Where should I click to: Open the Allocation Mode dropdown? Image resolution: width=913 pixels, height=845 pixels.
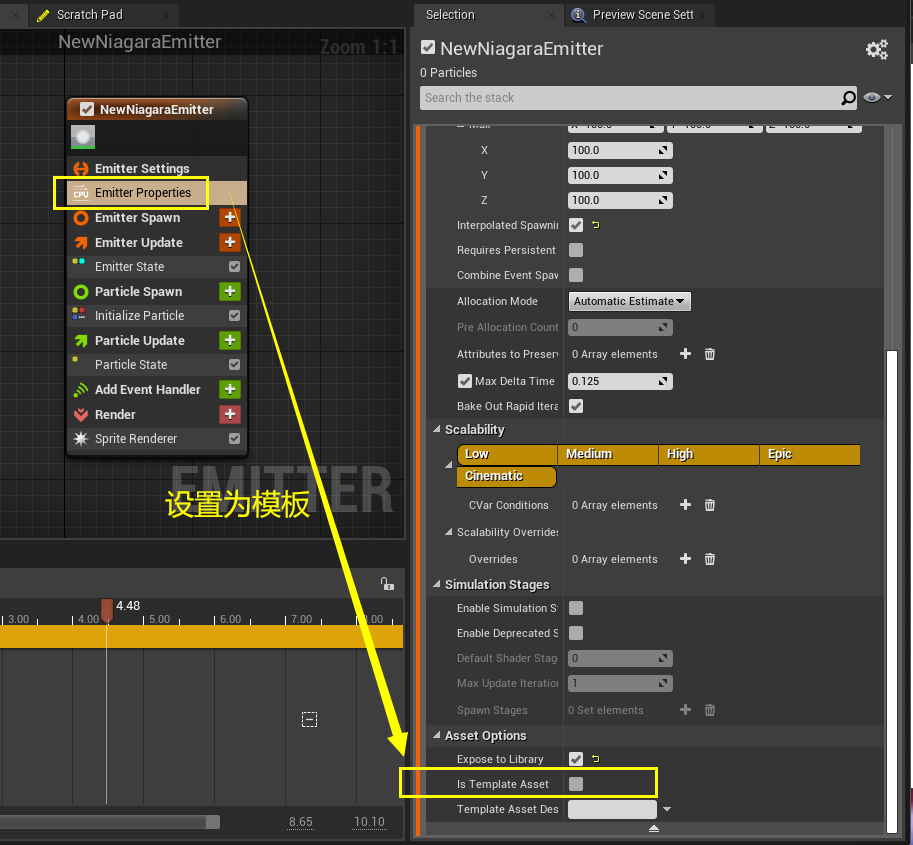629,301
